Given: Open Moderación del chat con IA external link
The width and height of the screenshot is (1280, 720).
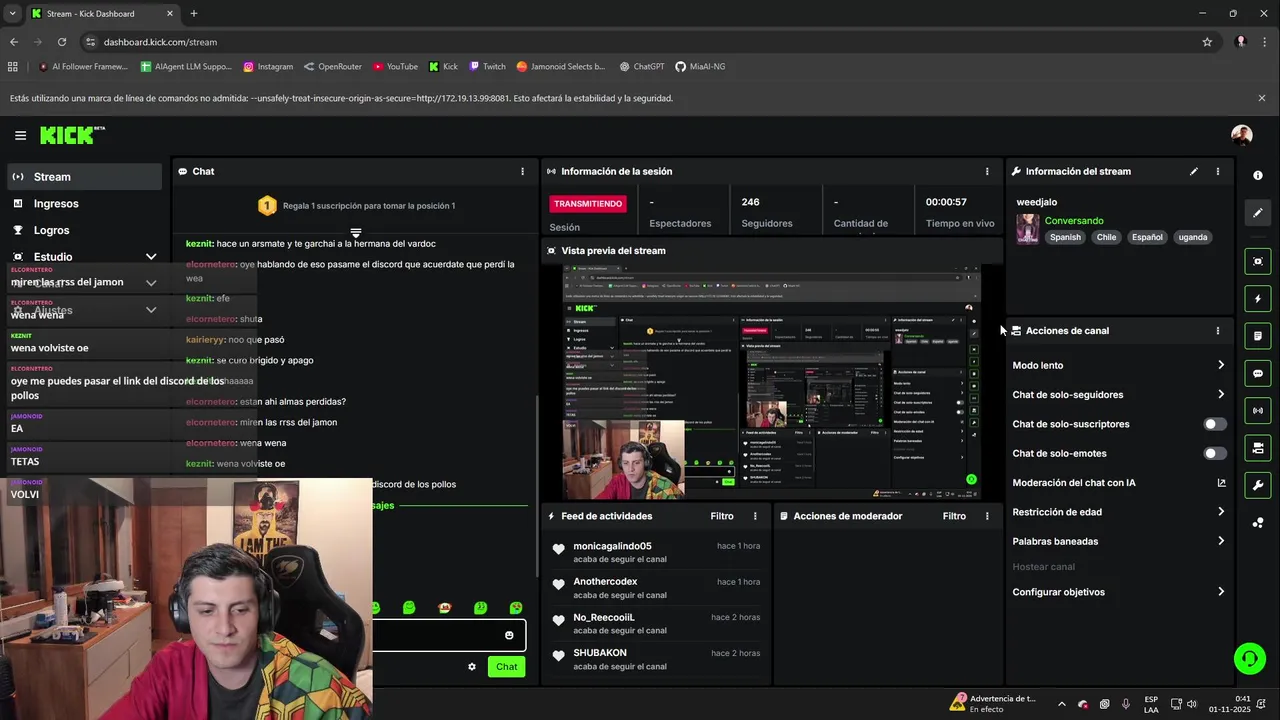Looking at the screenshot, I should pos(1221,483).
